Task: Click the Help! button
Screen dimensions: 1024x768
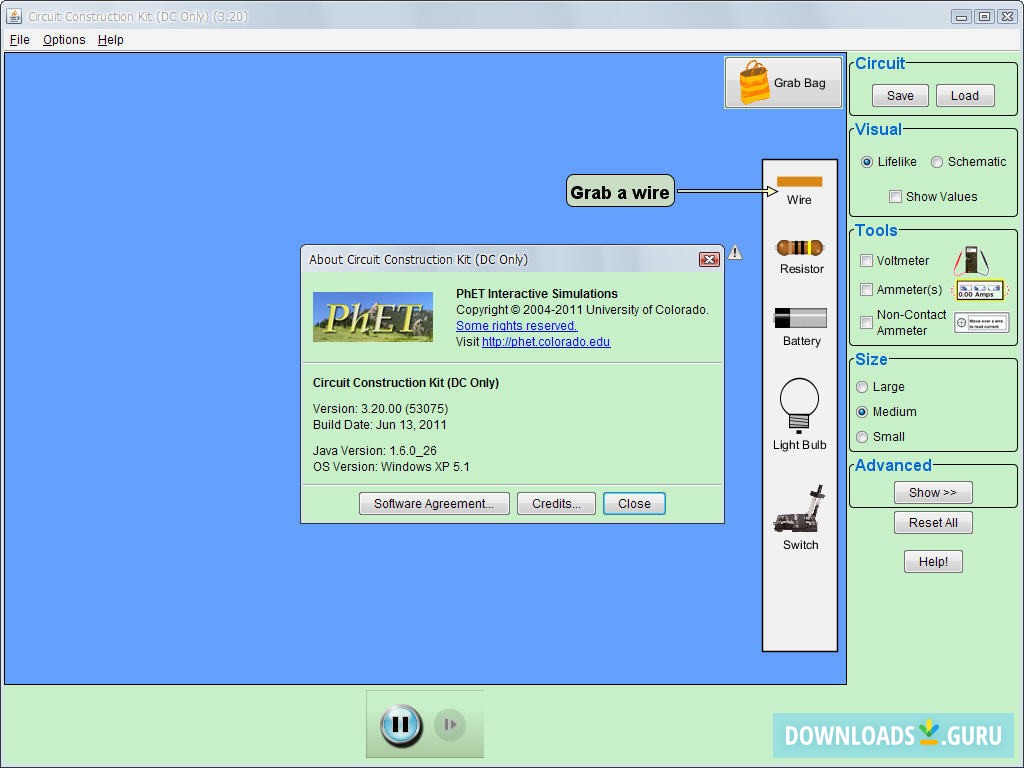Action: [933, 562]
